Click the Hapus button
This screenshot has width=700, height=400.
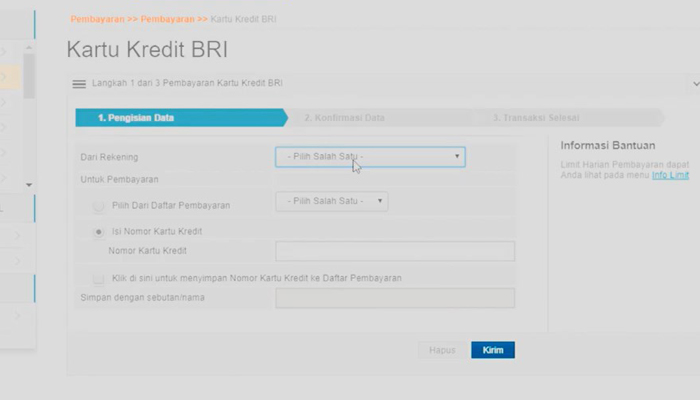[x=442, y=350]
